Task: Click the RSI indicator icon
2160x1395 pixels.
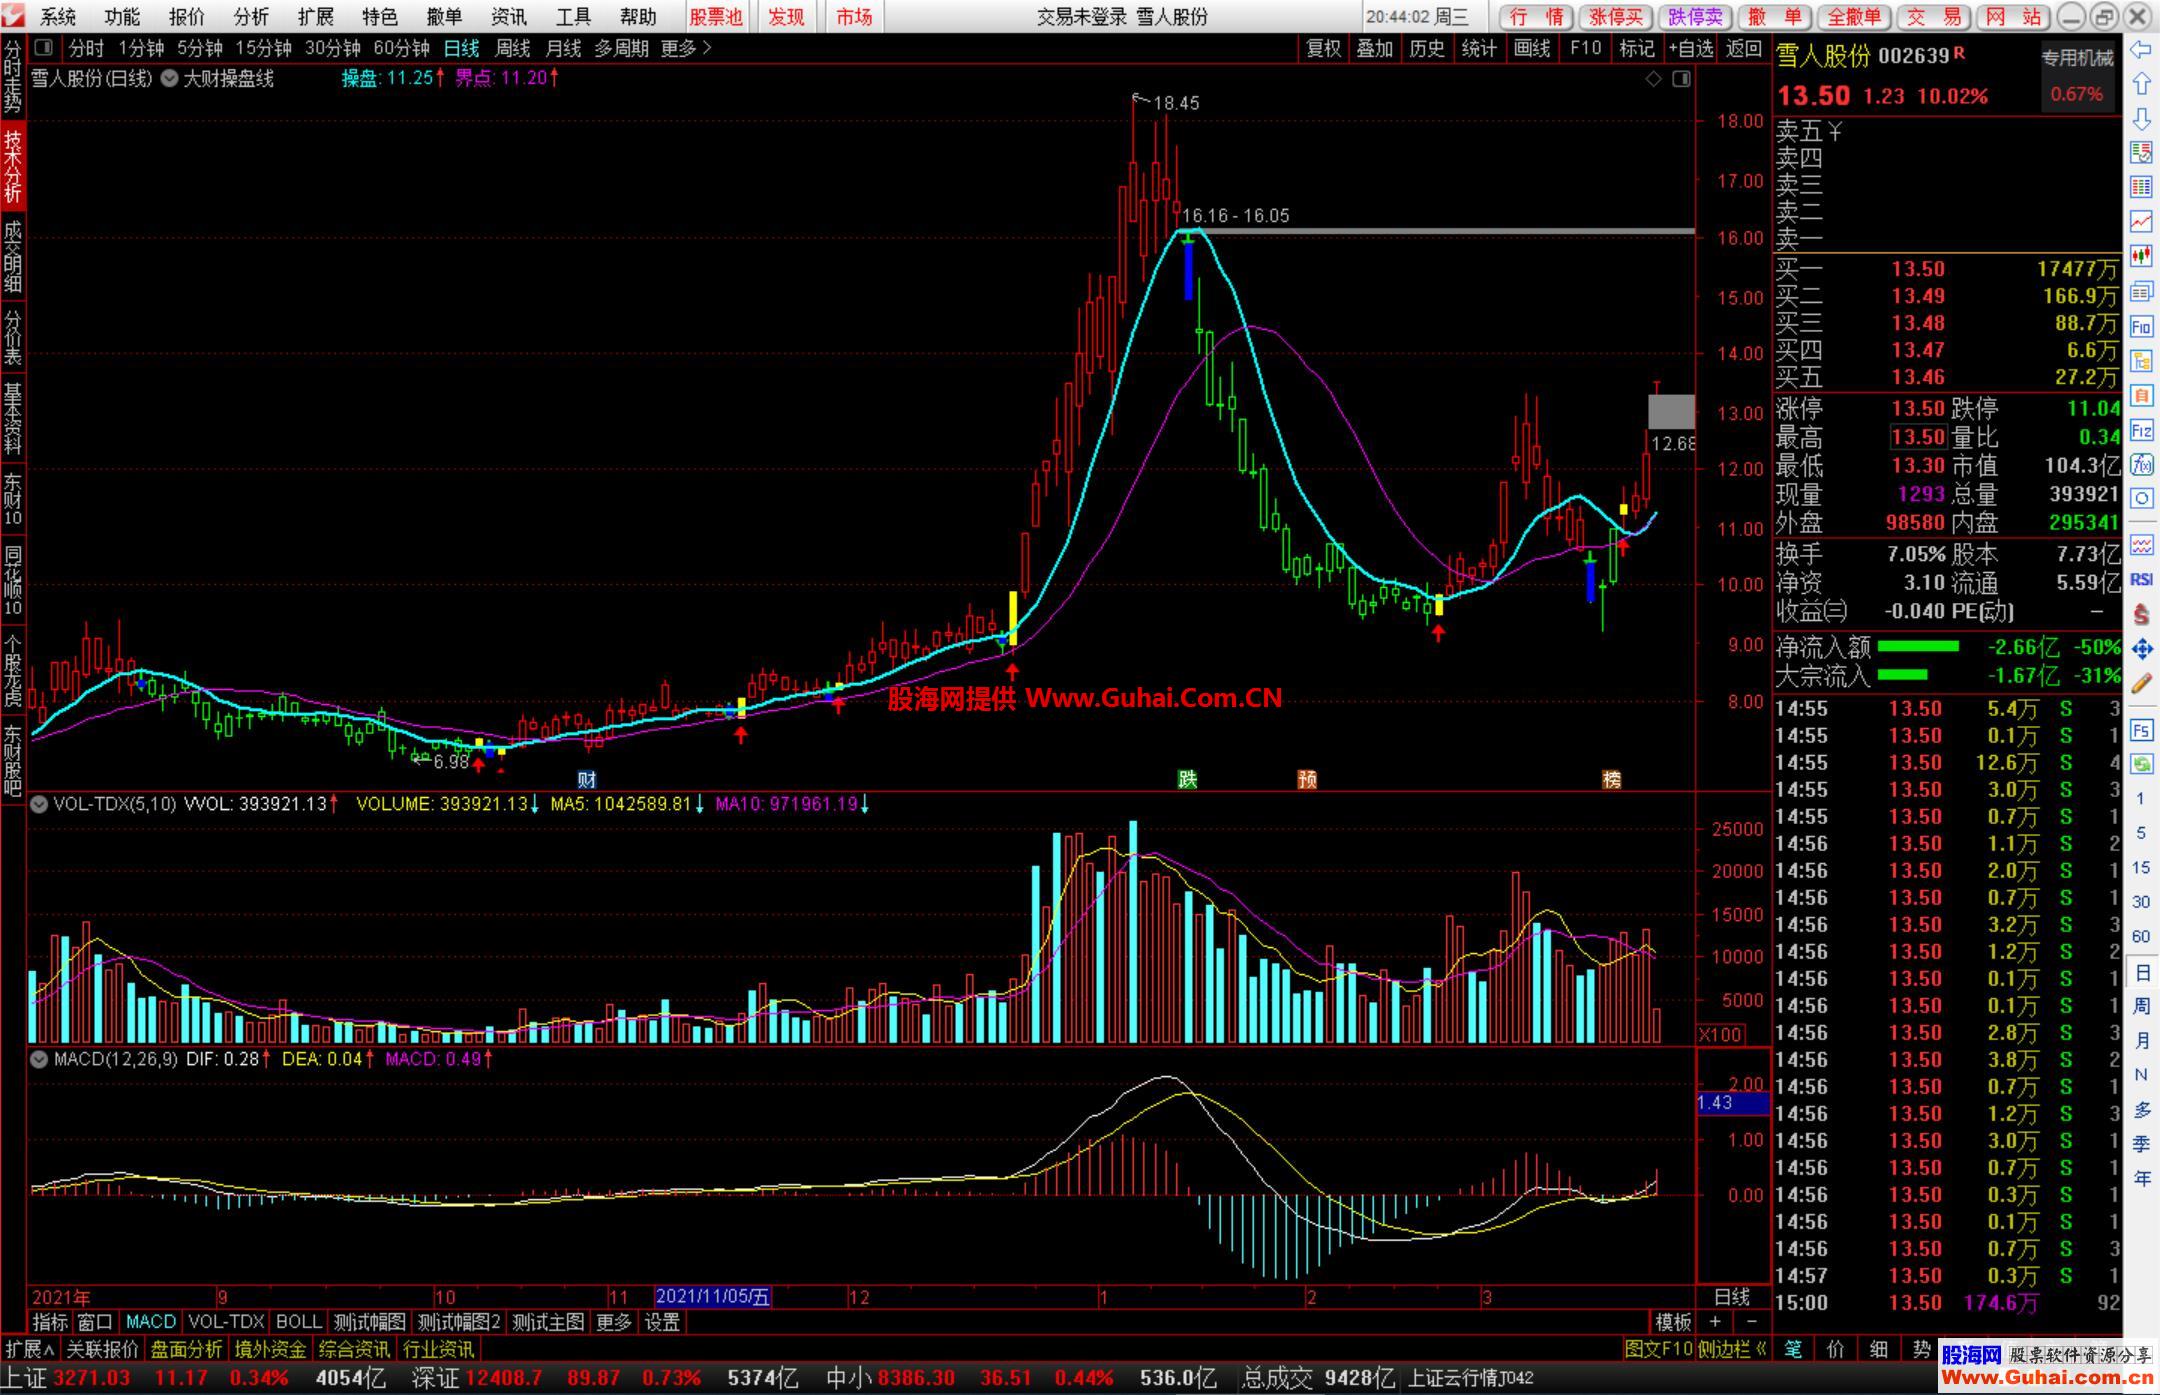Action: point(2141,579)
